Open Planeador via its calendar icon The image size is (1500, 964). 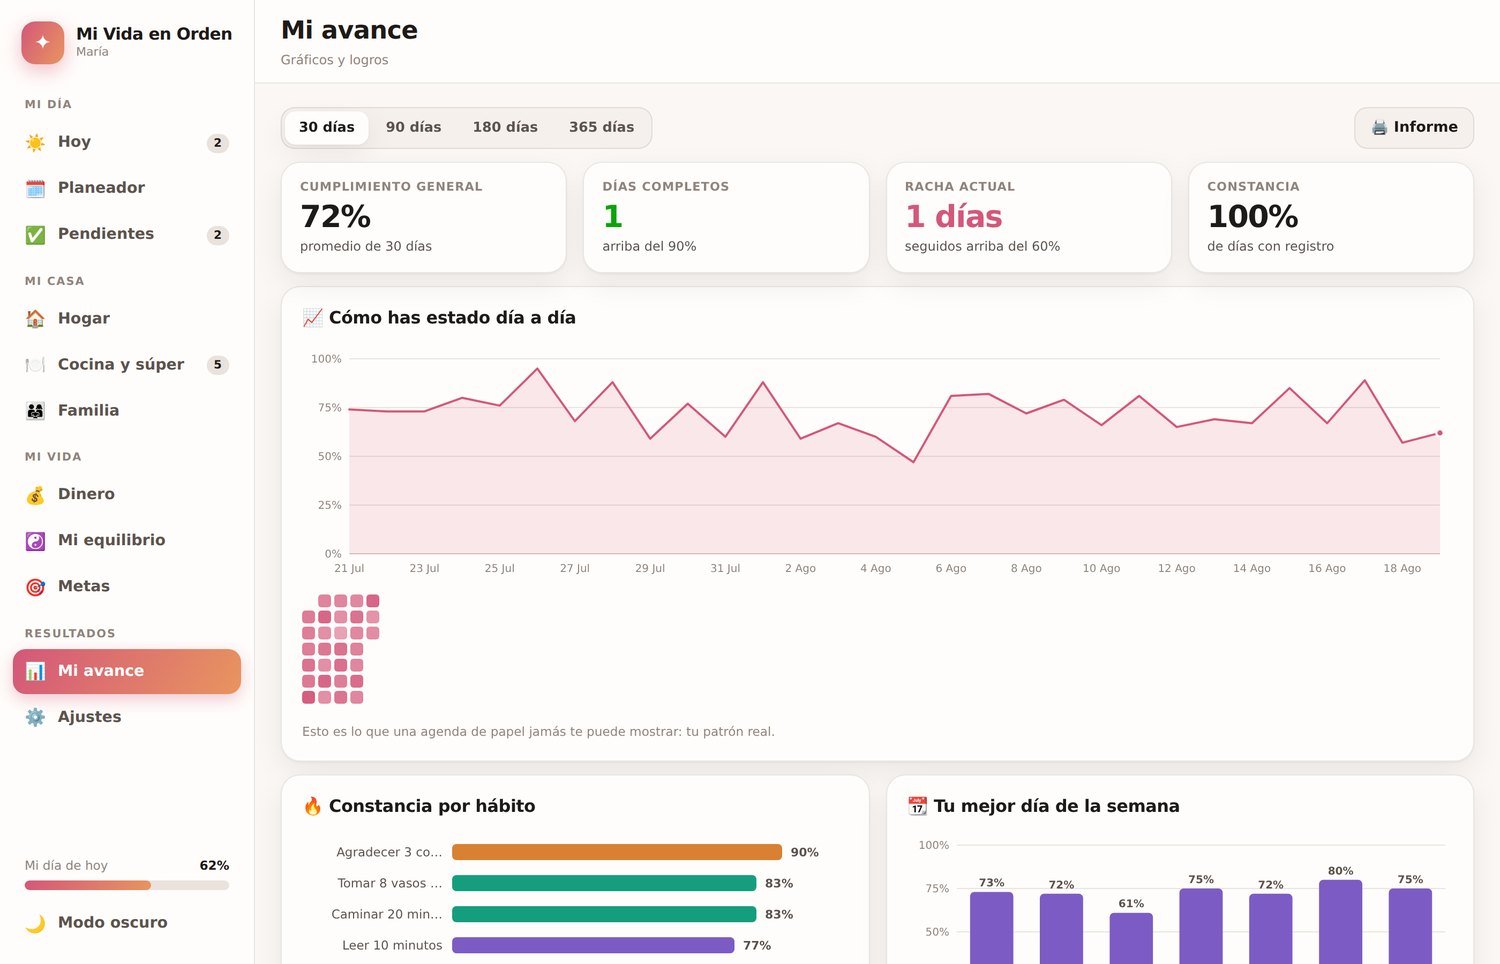point(35,188)
